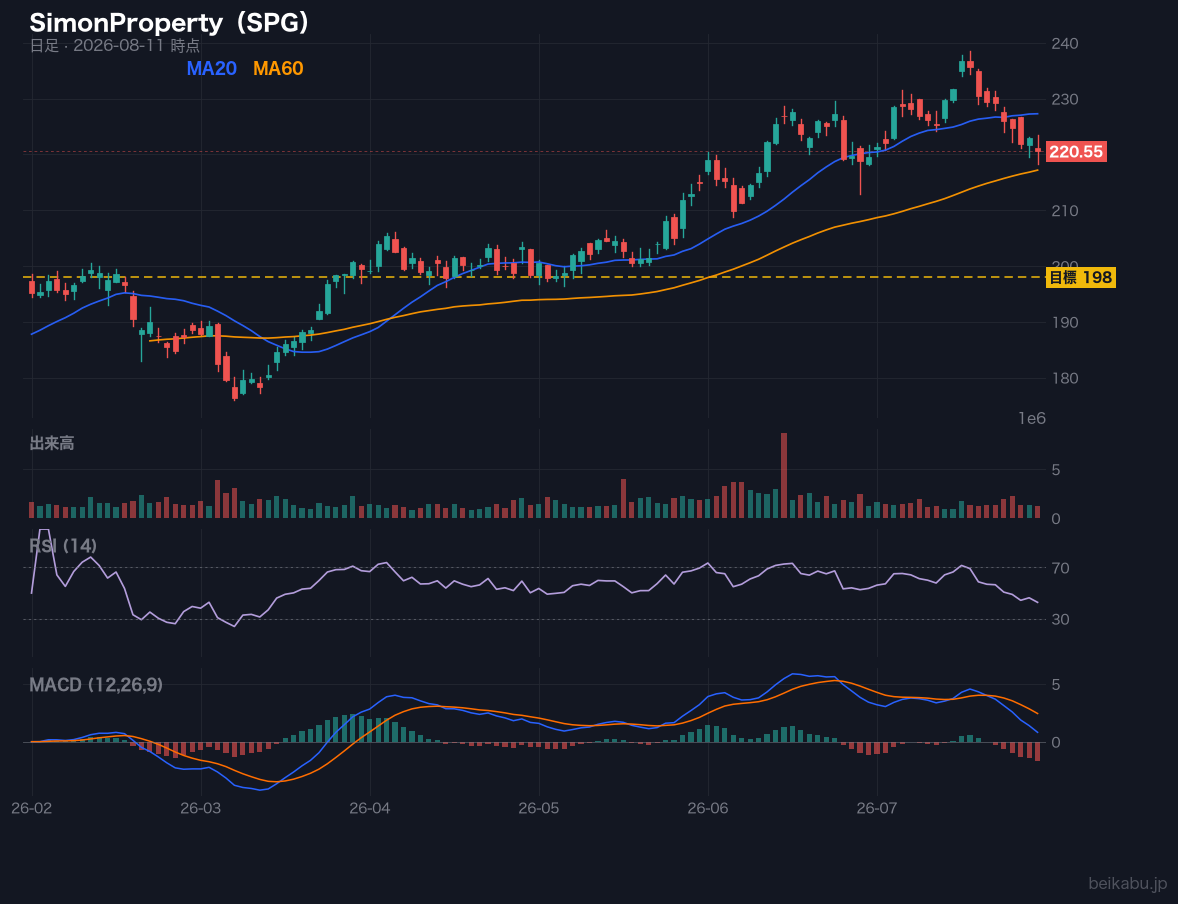1178x904 pixels.
Task: Click the 210 price axis label
Action: (x=1065, y=210)
